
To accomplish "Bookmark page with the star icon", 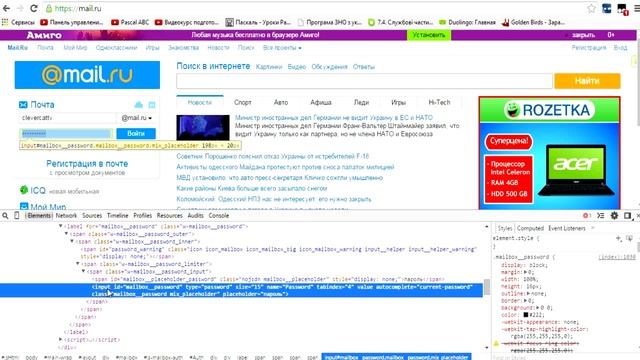I will (591, 8).
